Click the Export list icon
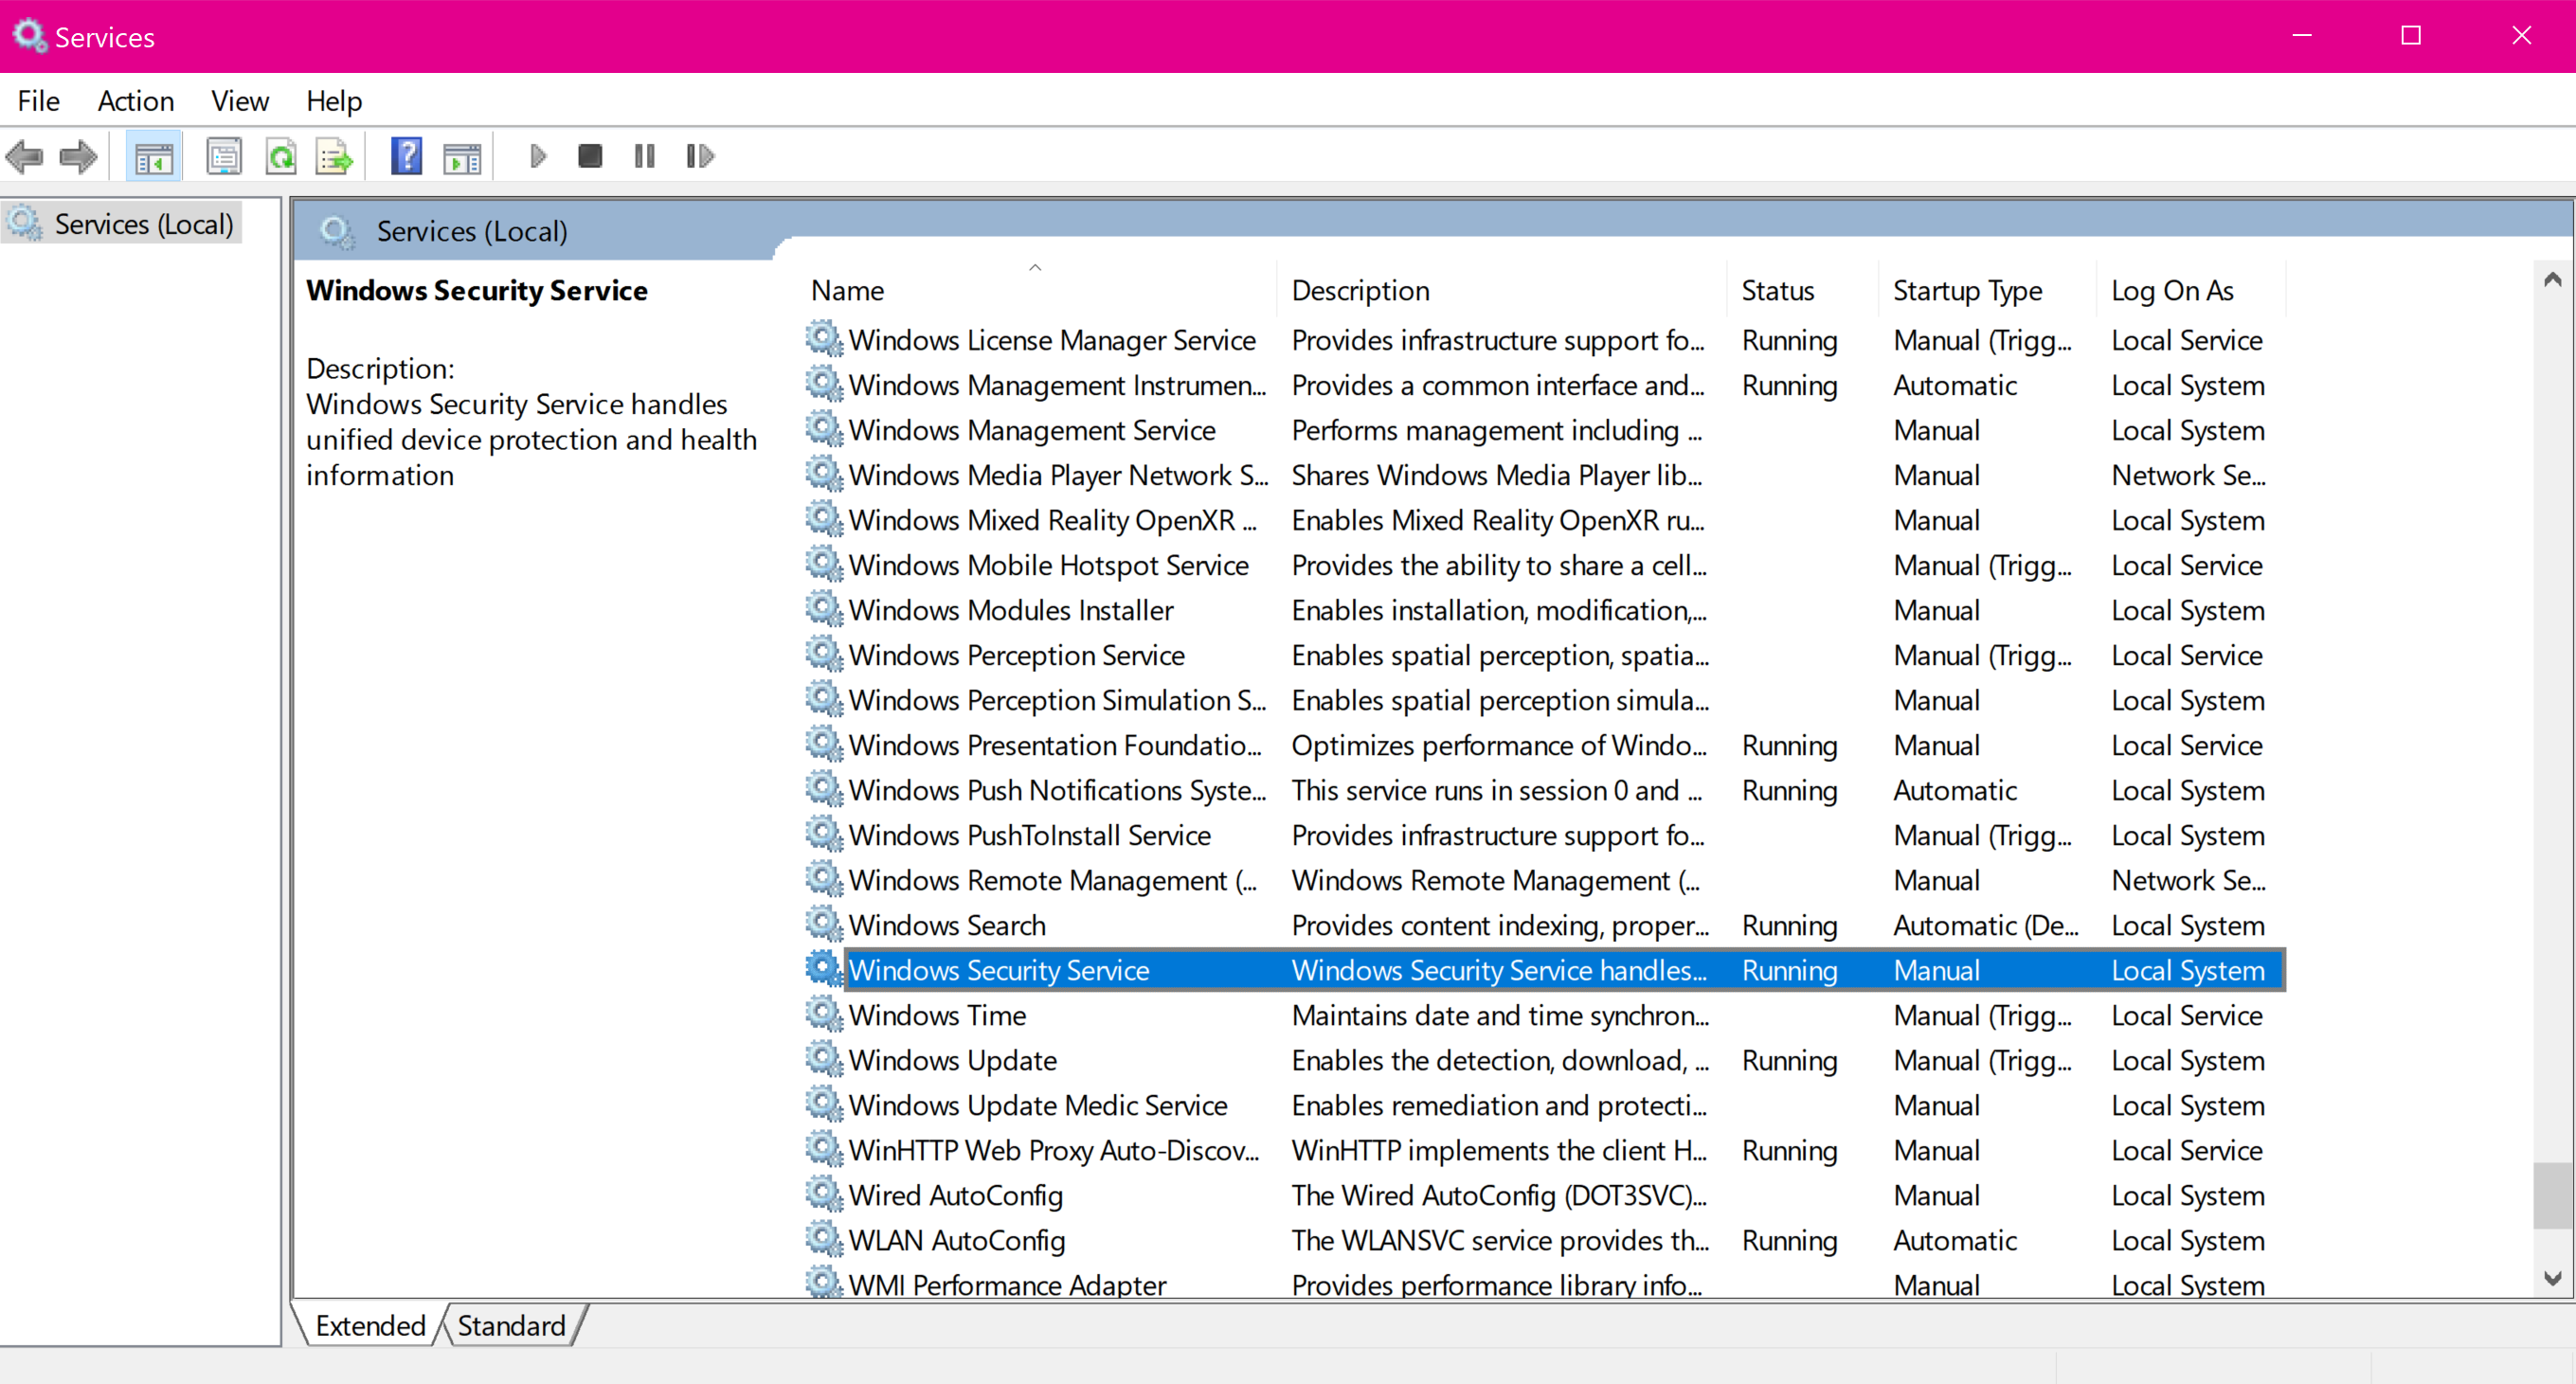This screenshot has width=2576, height=1384. click(x=337, y=155)
